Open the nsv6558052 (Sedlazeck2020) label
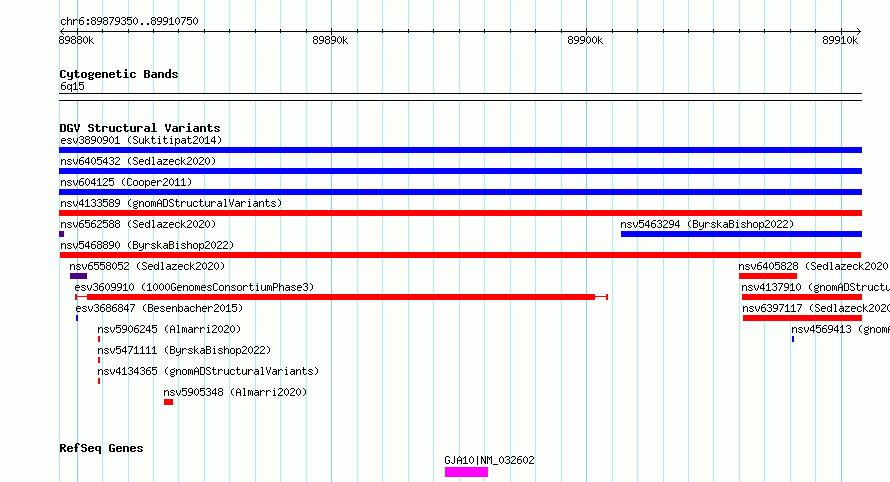This screenshot has width=890, height=482. [x=147, y=266]
